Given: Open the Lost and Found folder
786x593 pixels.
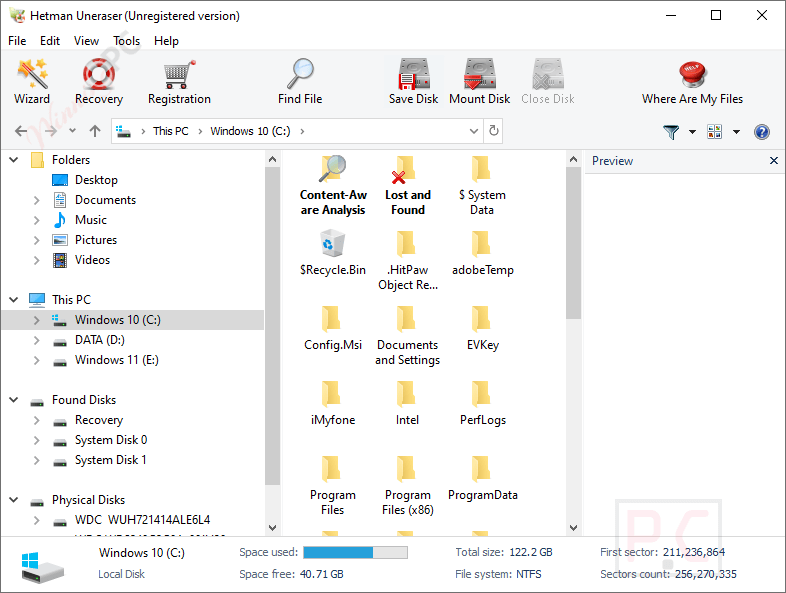Looking at the screenshot, I should click(x=408, y=186).
